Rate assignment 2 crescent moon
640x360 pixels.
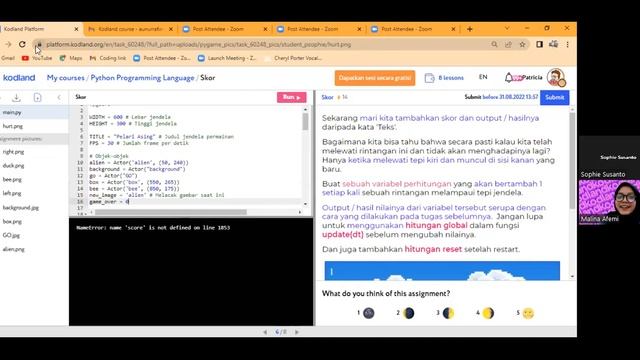[408, 313]
